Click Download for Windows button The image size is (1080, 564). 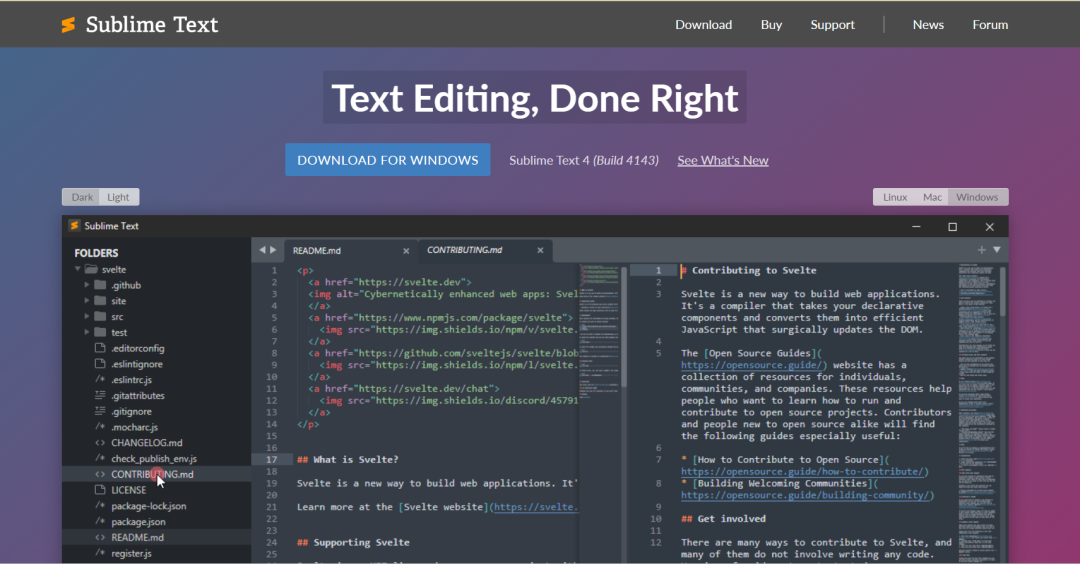388,160
